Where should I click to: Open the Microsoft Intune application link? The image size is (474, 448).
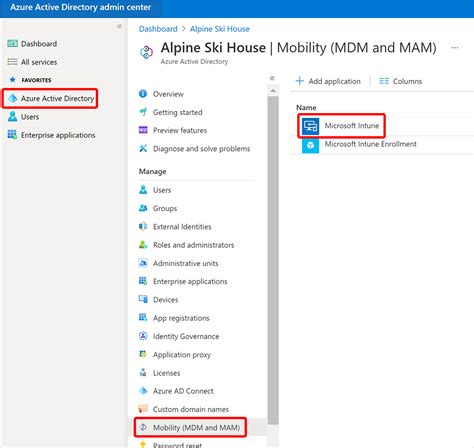click(352, 126)
